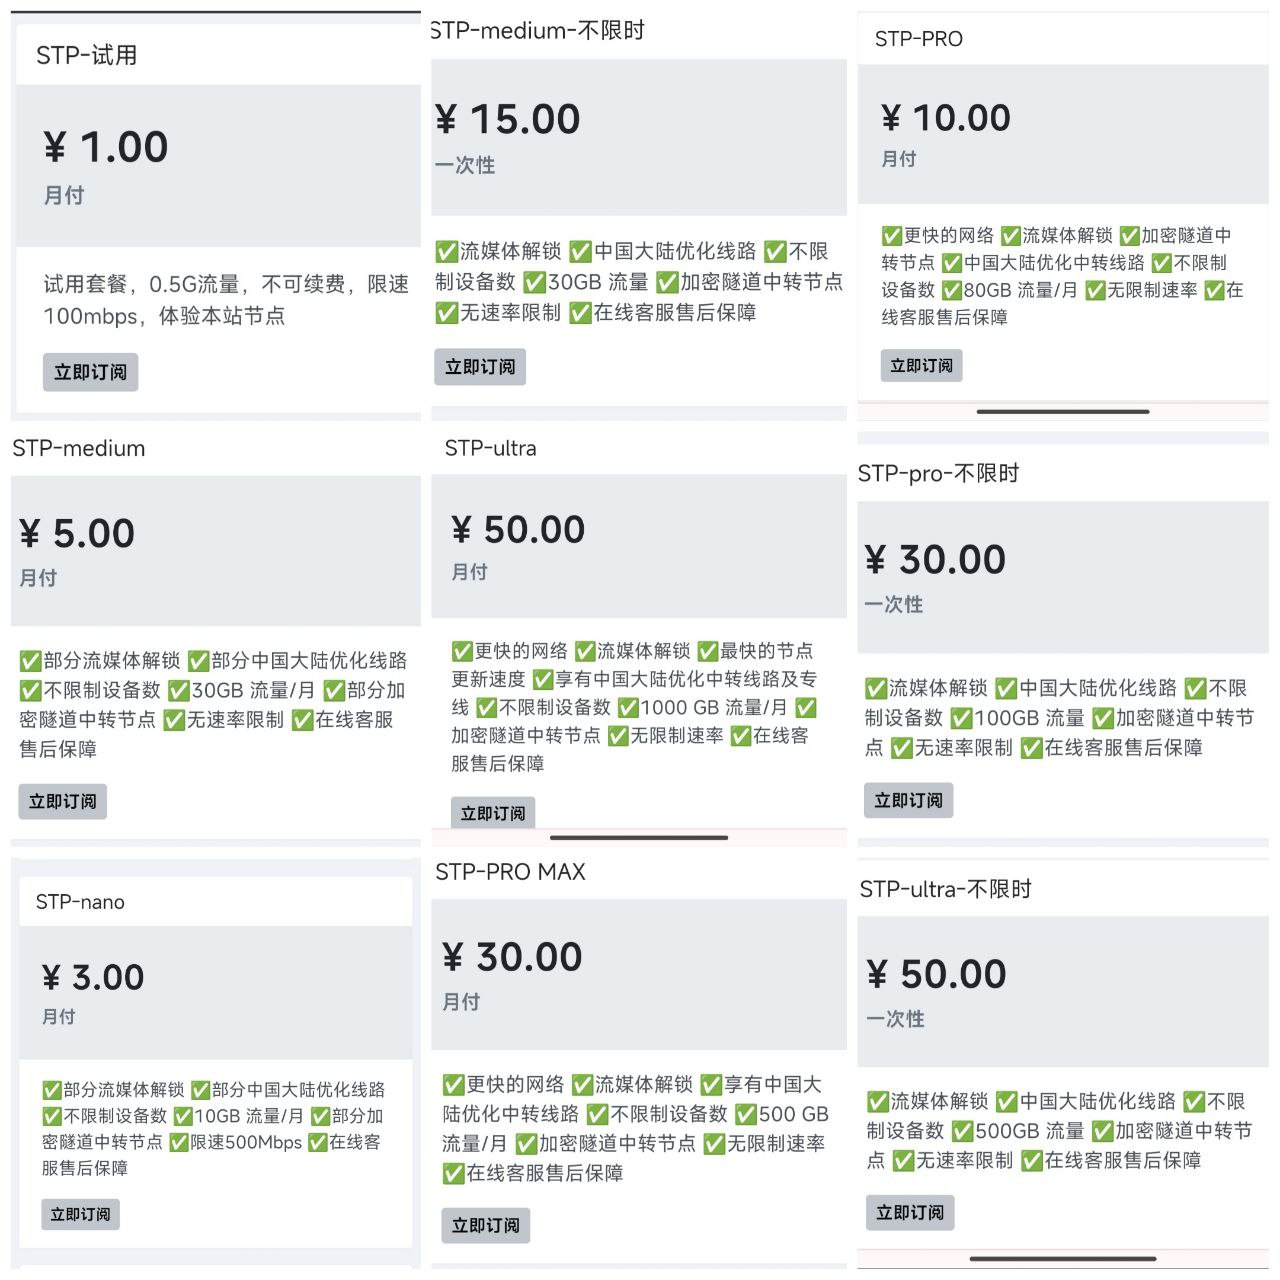Subscribe to the STP-PRO 10.00 plan
The width and height of the screenshot is (1280, 1280).
(921, 366)
